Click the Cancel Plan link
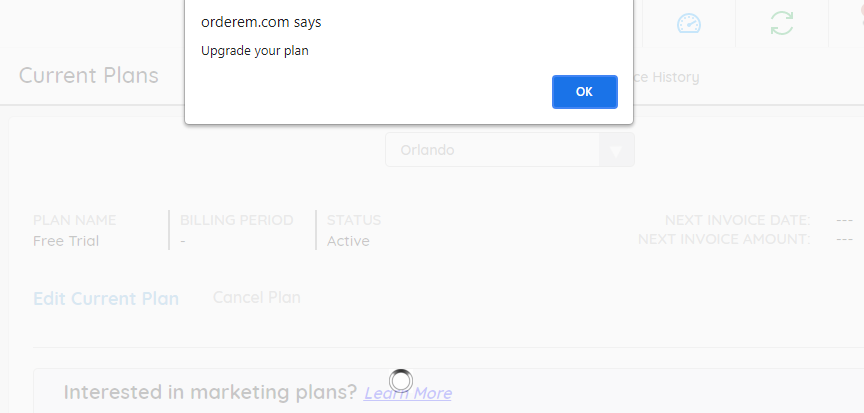The height and width of the screenshot is (413, 864). click(x=256, y=297)
